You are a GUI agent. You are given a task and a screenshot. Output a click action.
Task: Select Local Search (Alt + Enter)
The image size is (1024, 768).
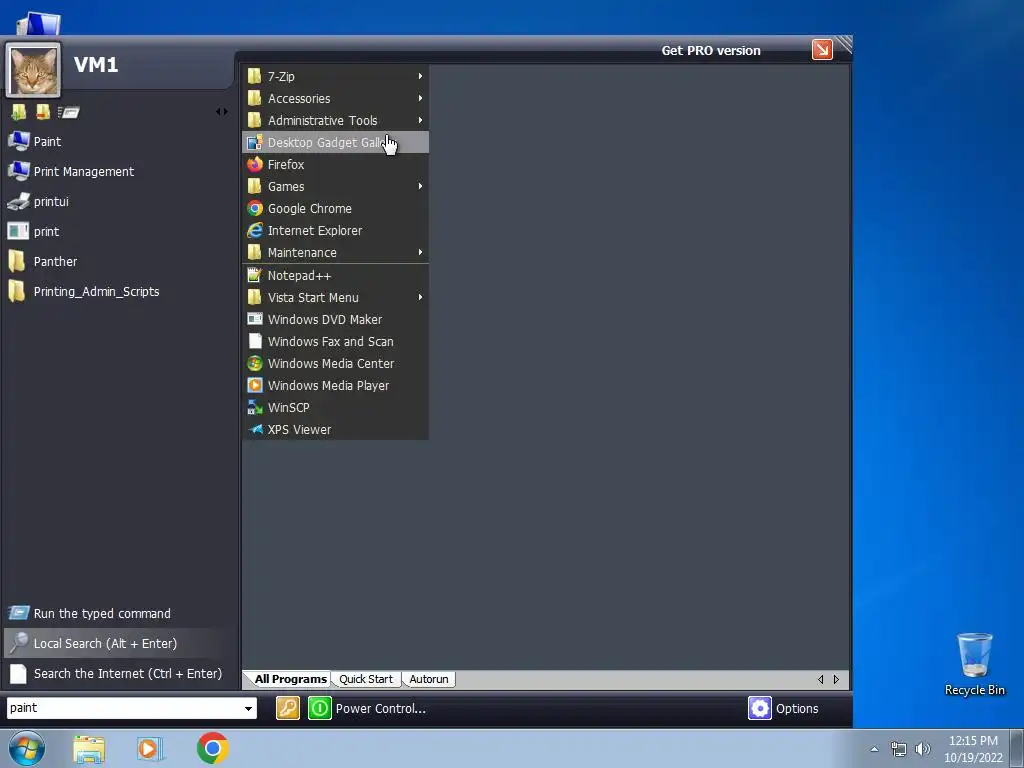click(120, 643)
